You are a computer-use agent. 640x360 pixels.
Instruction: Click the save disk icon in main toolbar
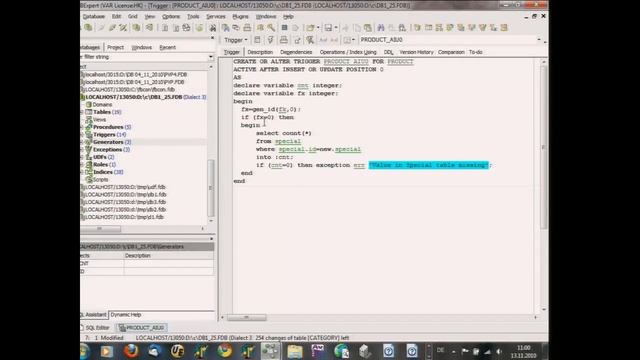coord(328,28)
